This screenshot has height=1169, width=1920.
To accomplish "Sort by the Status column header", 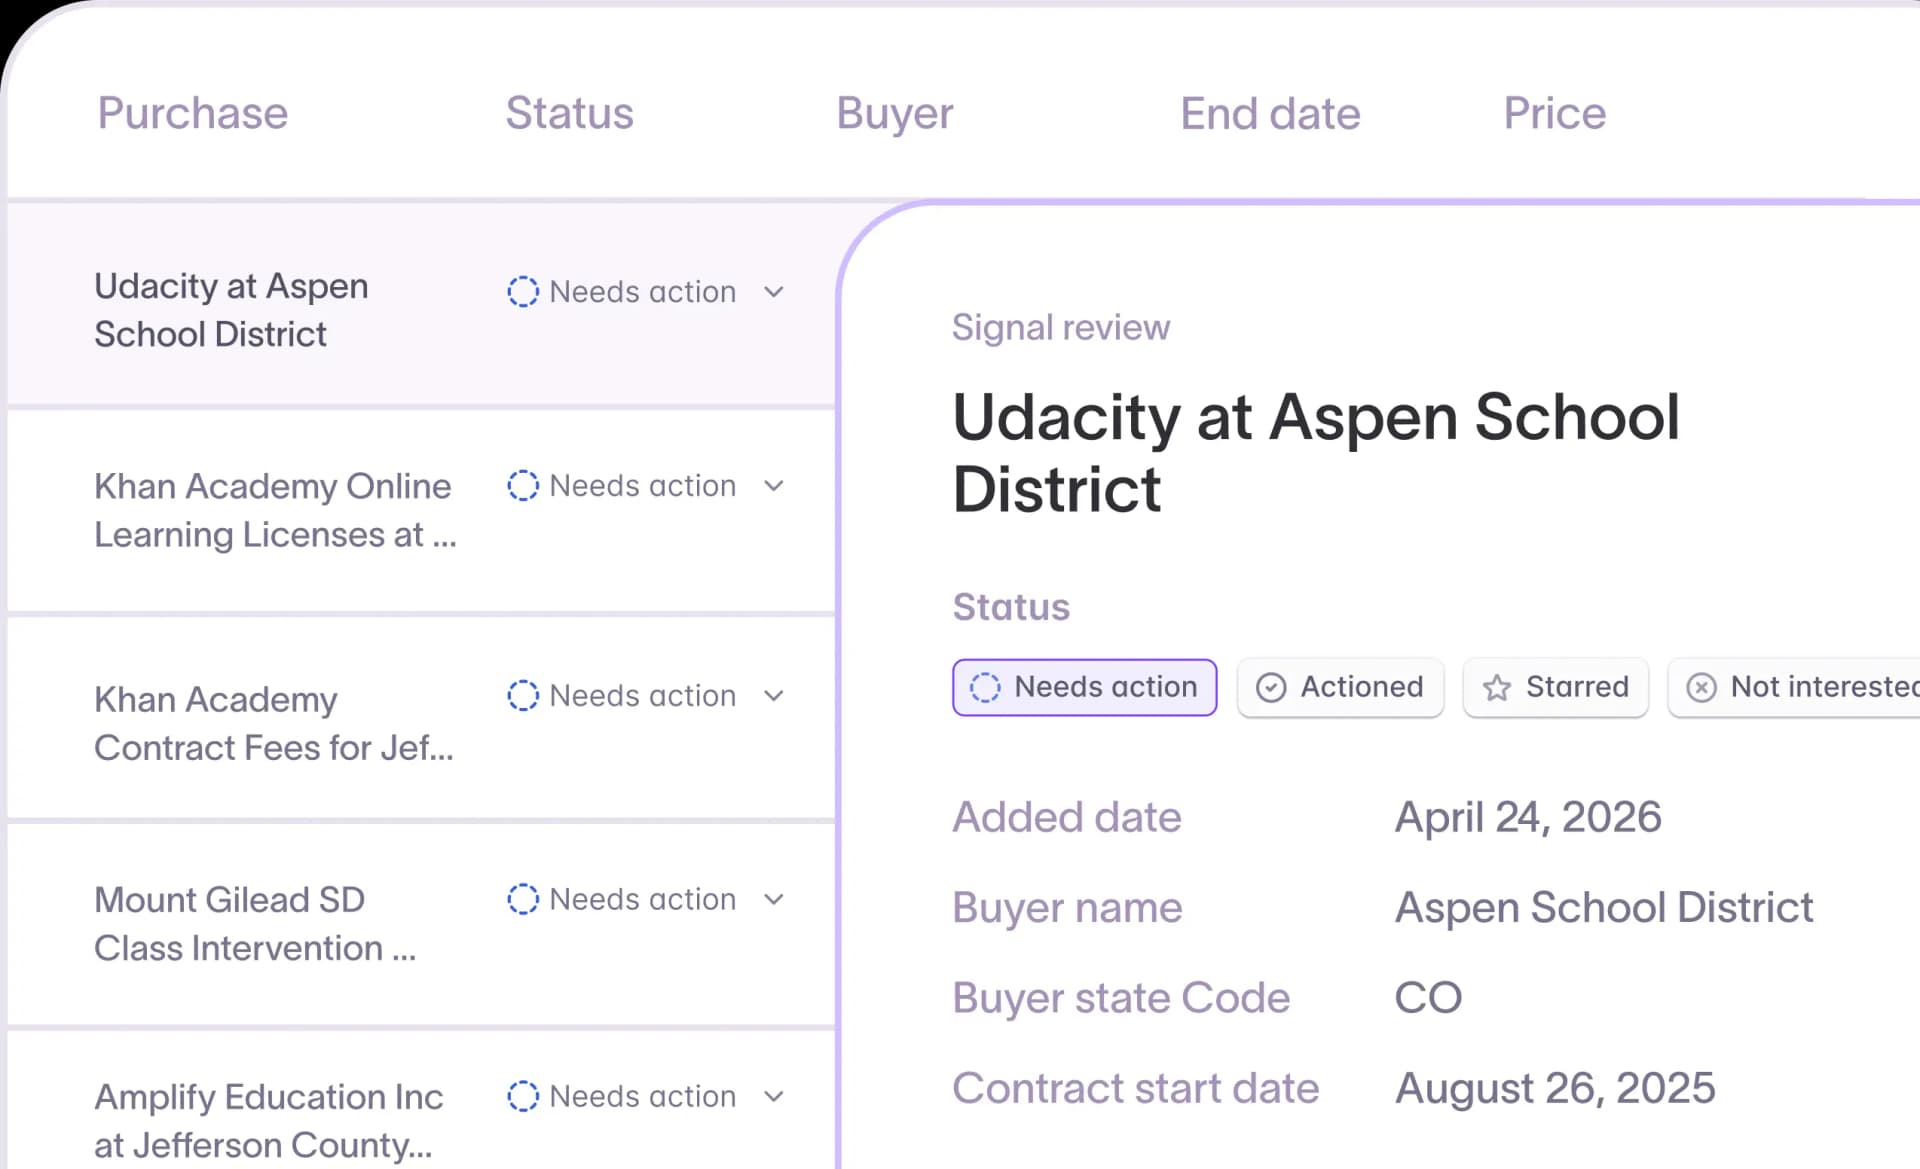I will pyautogui.click(x=569, y=112).
